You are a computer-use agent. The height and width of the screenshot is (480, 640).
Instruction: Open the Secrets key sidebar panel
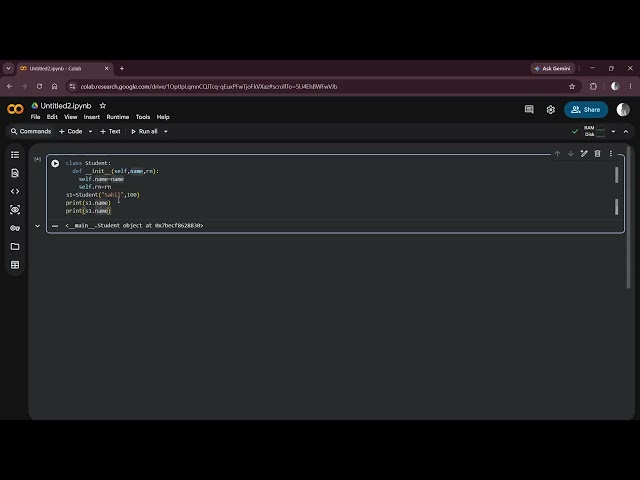[15, 228]
